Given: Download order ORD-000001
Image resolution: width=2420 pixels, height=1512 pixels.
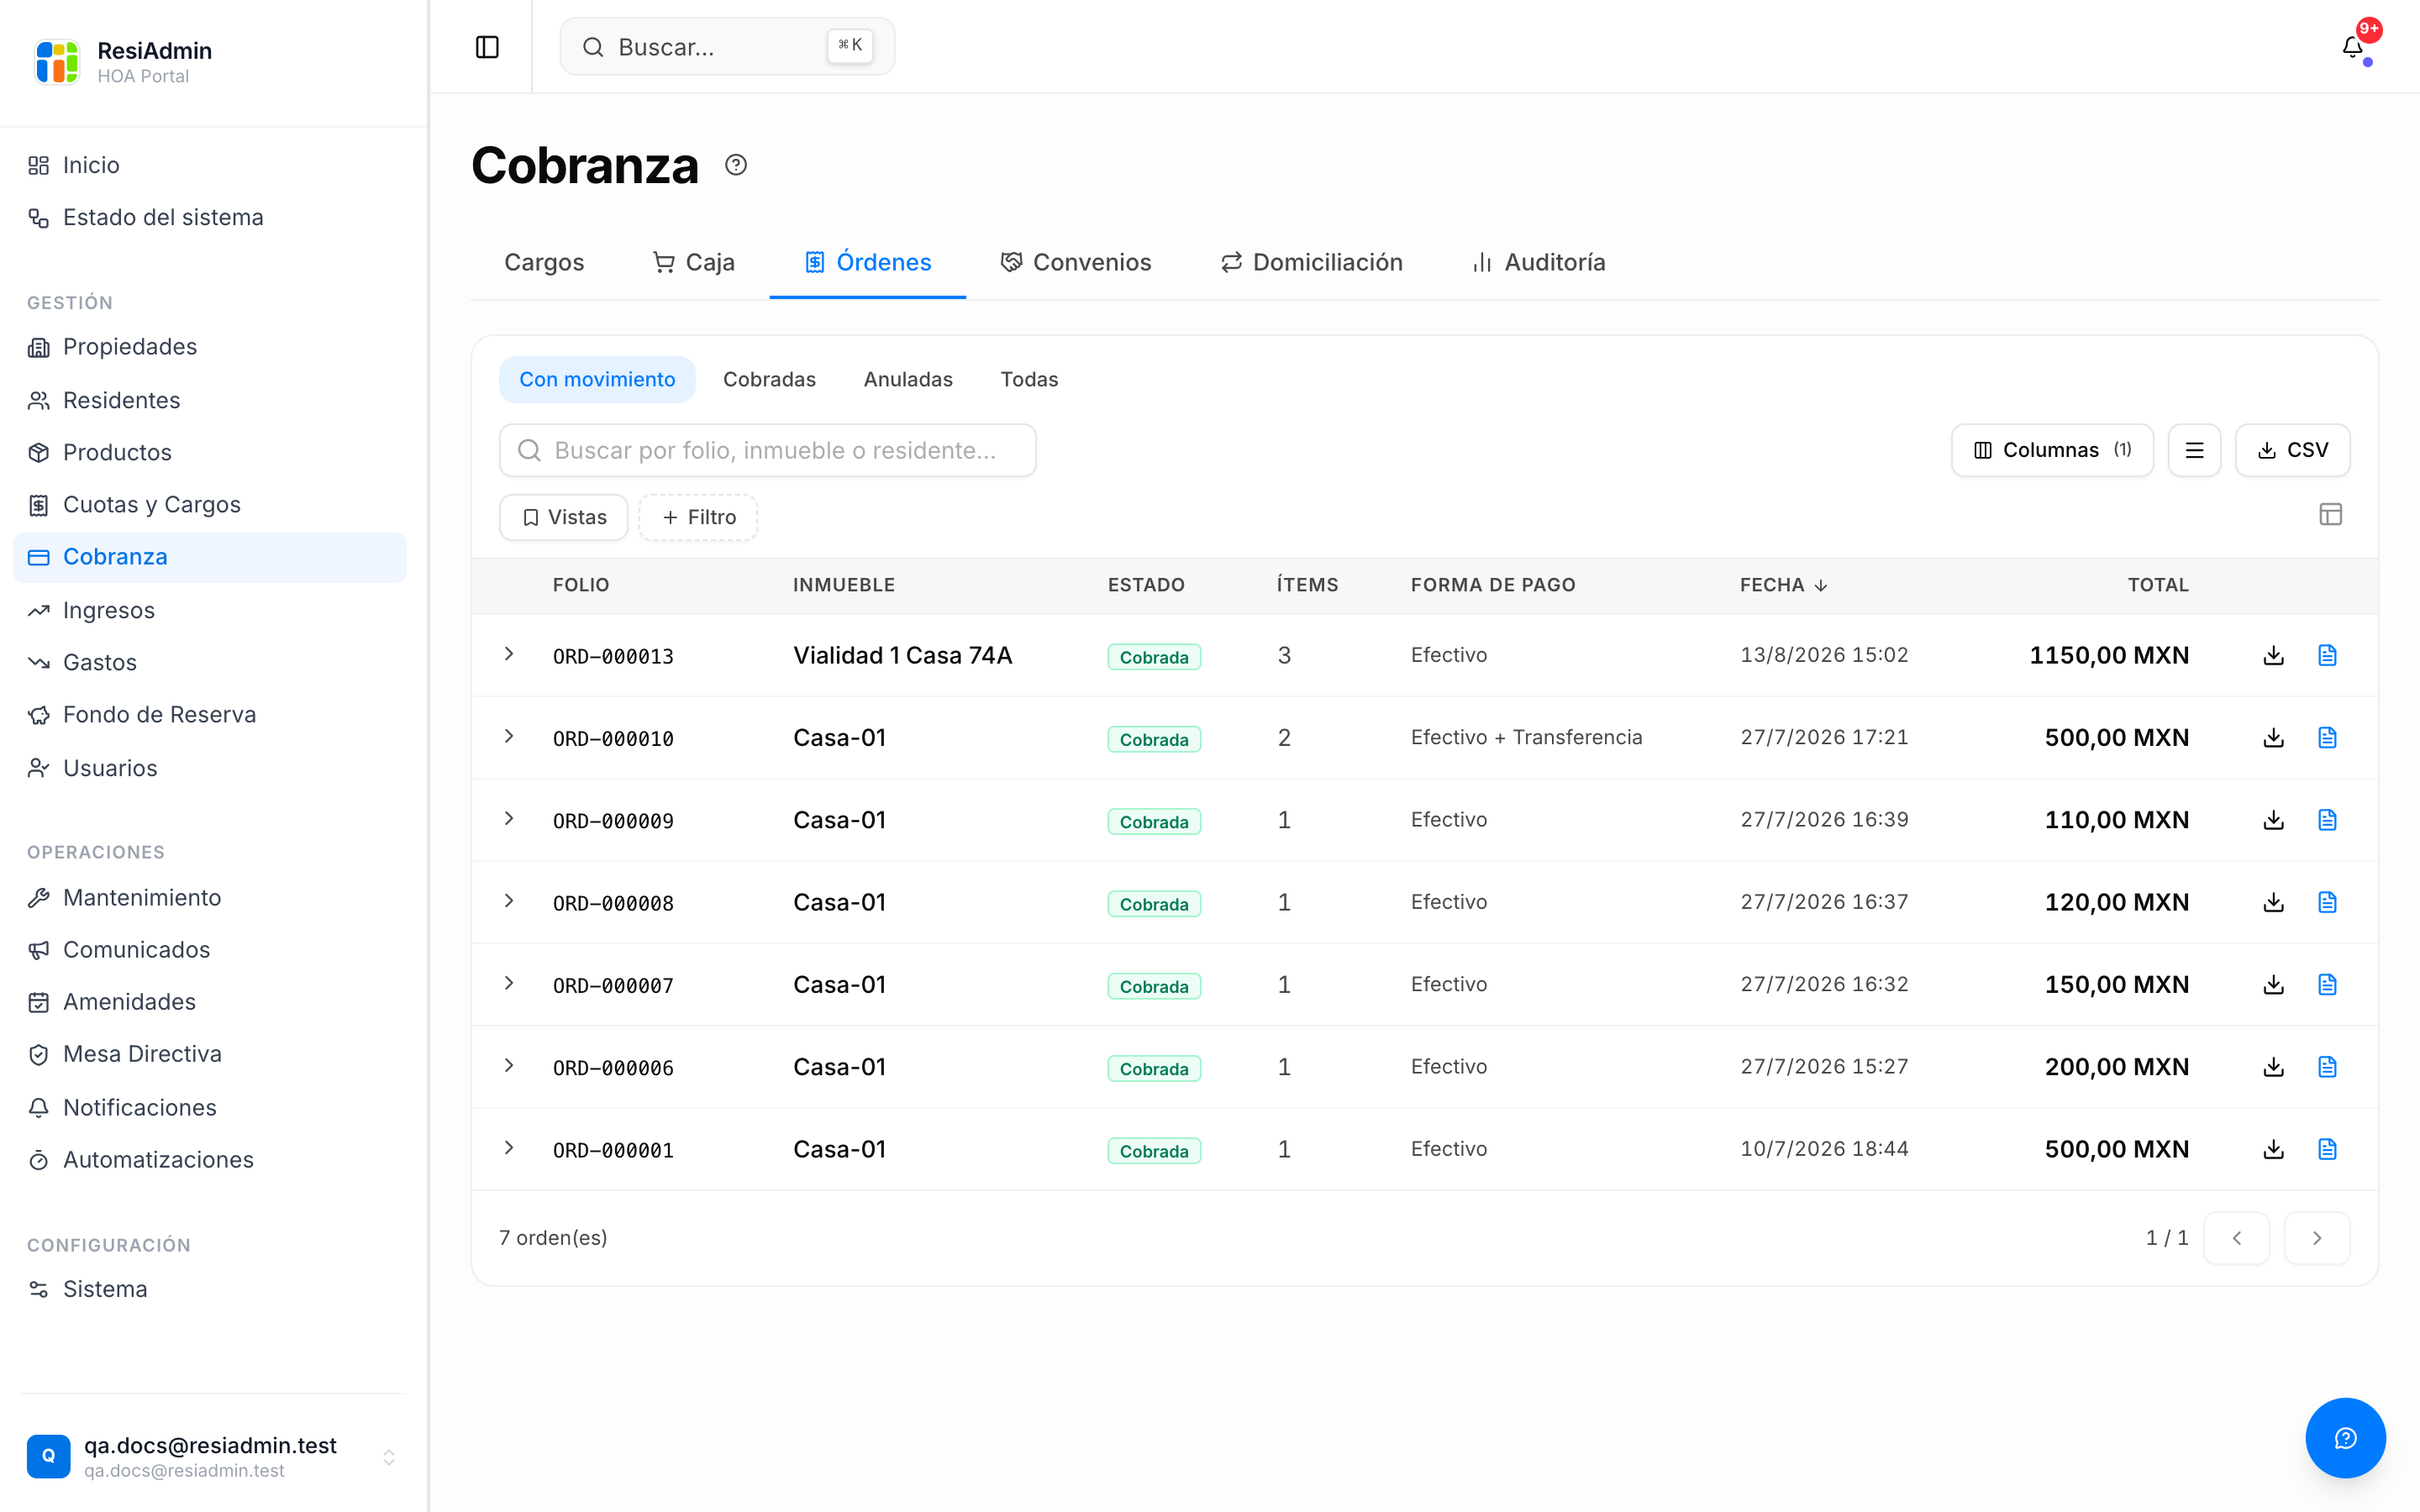Looking at the screenshot, I should point(2273,1149).
